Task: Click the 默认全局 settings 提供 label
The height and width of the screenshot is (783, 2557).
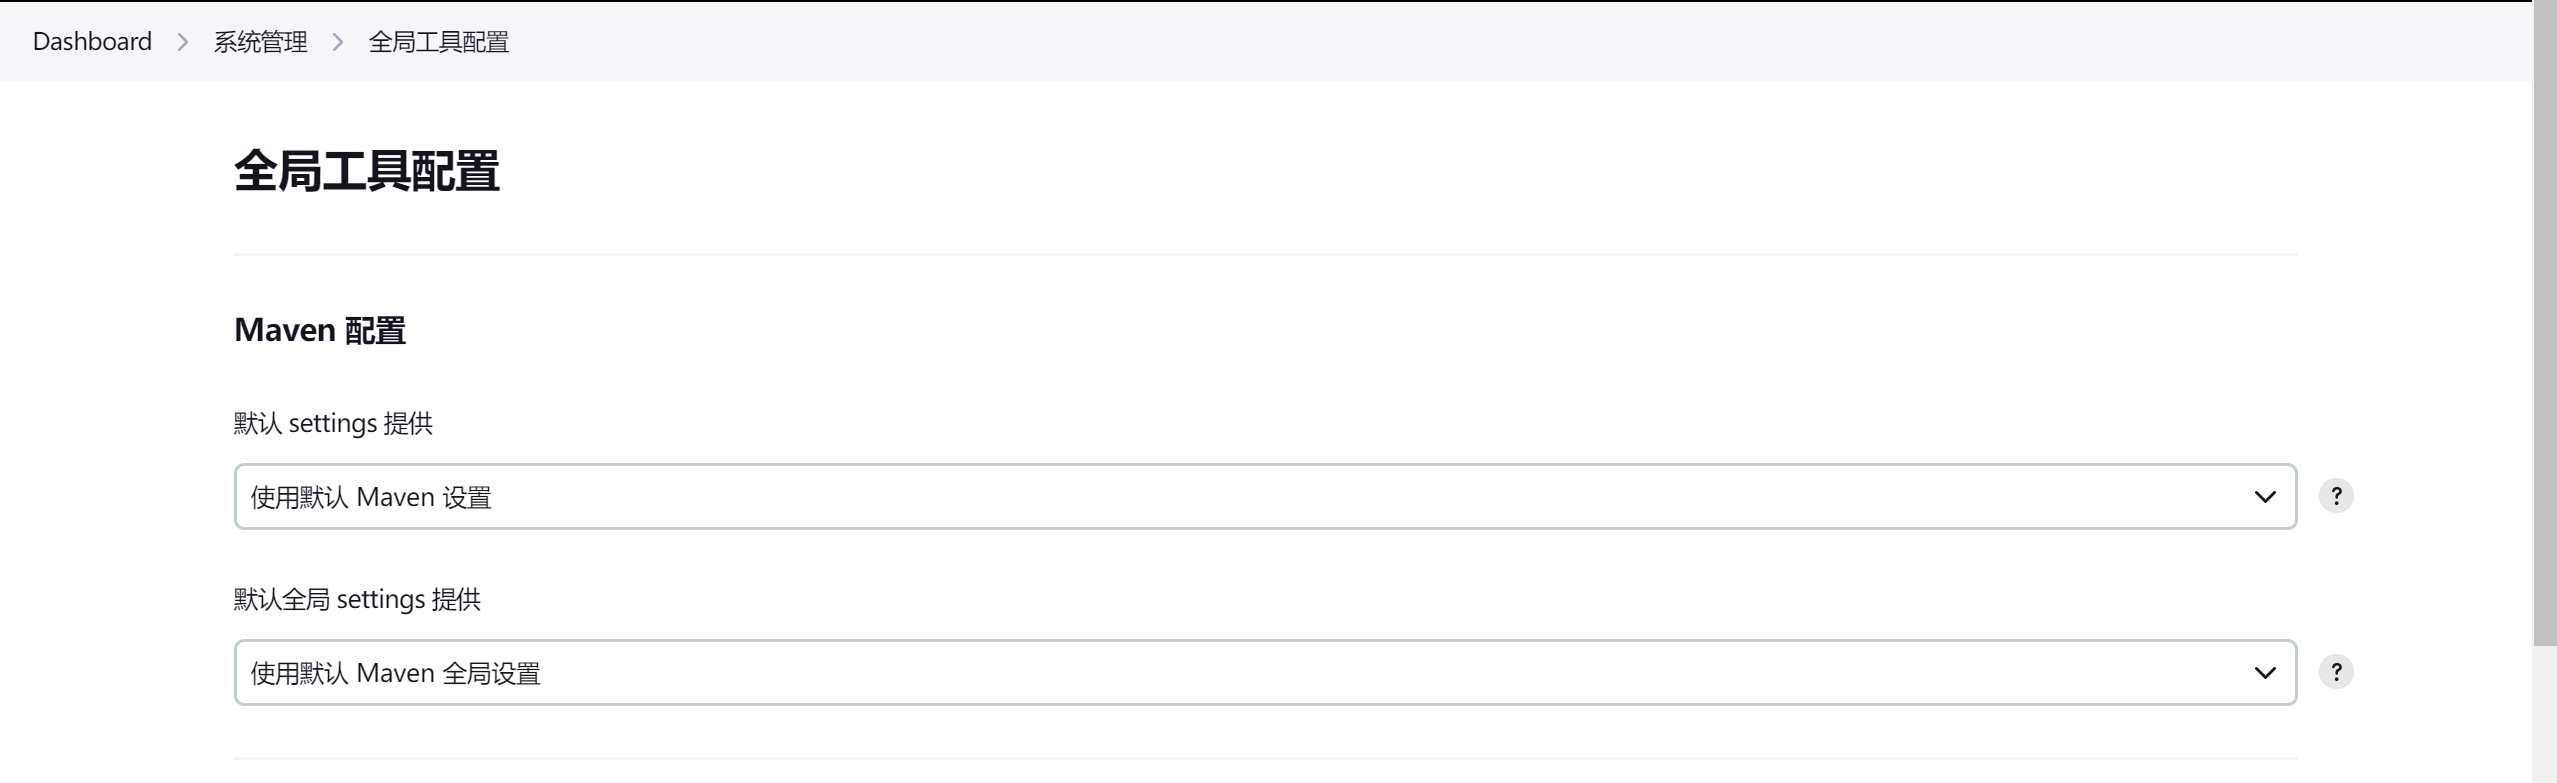Action: (x=357, y=599)
